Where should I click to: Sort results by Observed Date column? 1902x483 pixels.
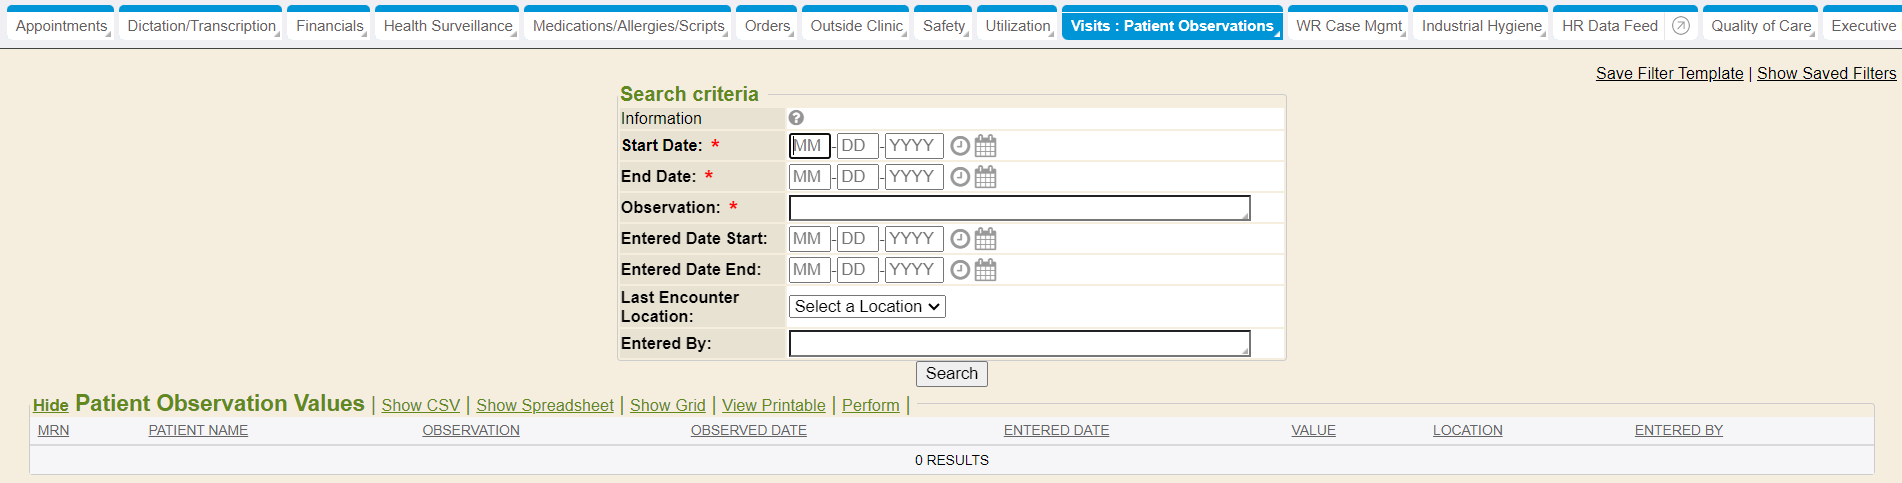748,430
